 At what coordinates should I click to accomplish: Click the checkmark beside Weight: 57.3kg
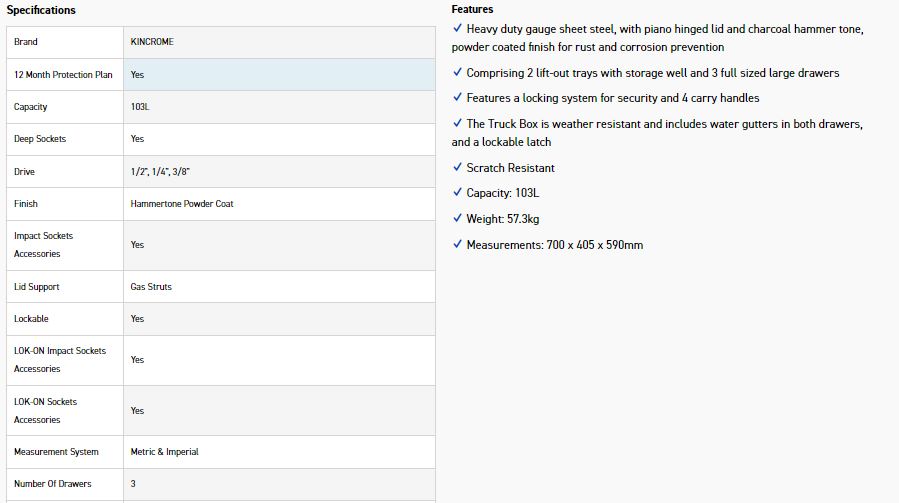tap(457, 219)
